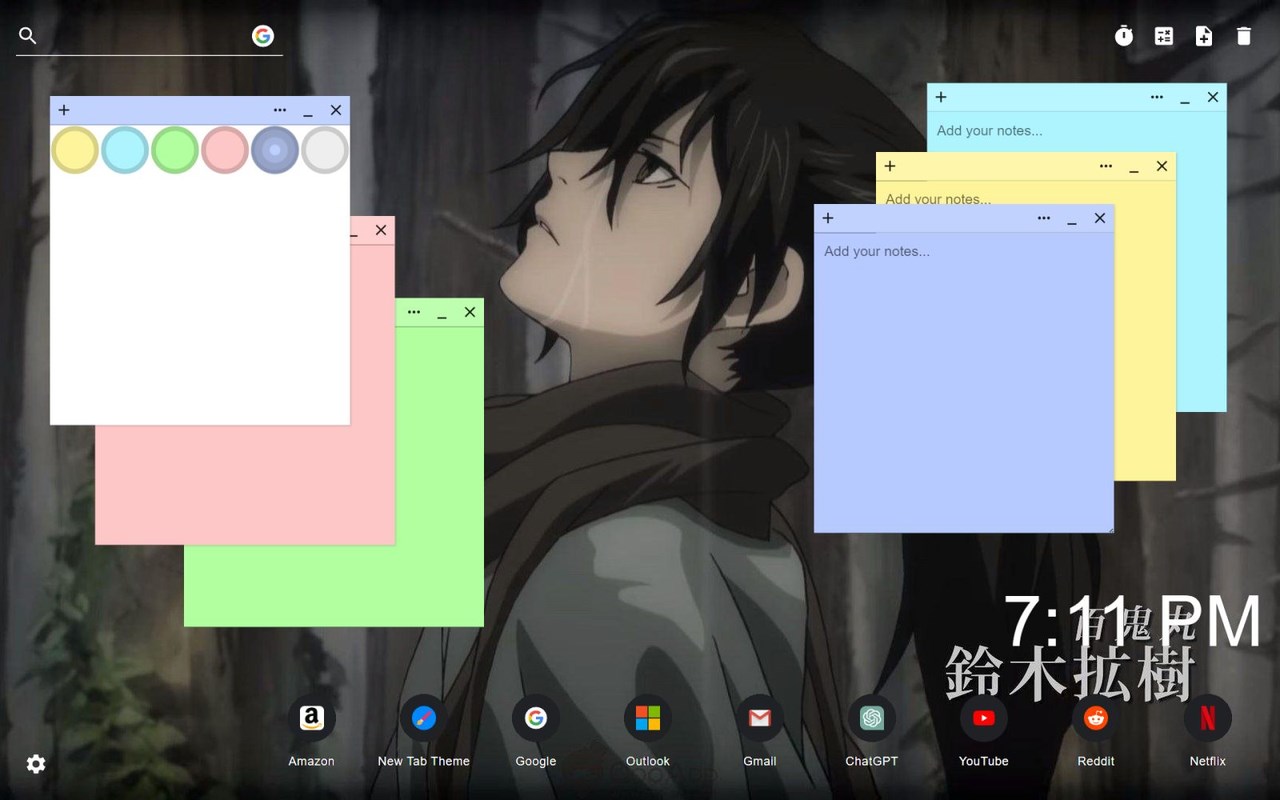Image resolution: width=1280 pixels, height=800 pixels.
Task: Select the purple-blue color swatch
Action: 275,150
